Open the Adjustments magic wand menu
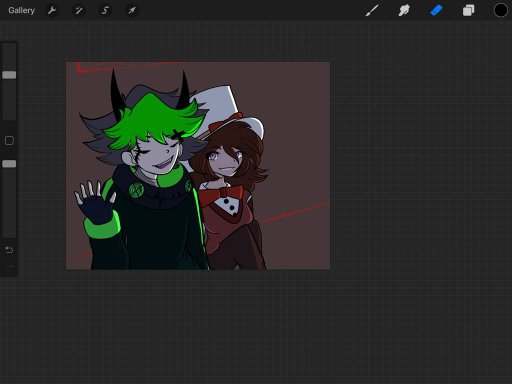This screenshot has height=384, width=512. click(x=78, y=11)
